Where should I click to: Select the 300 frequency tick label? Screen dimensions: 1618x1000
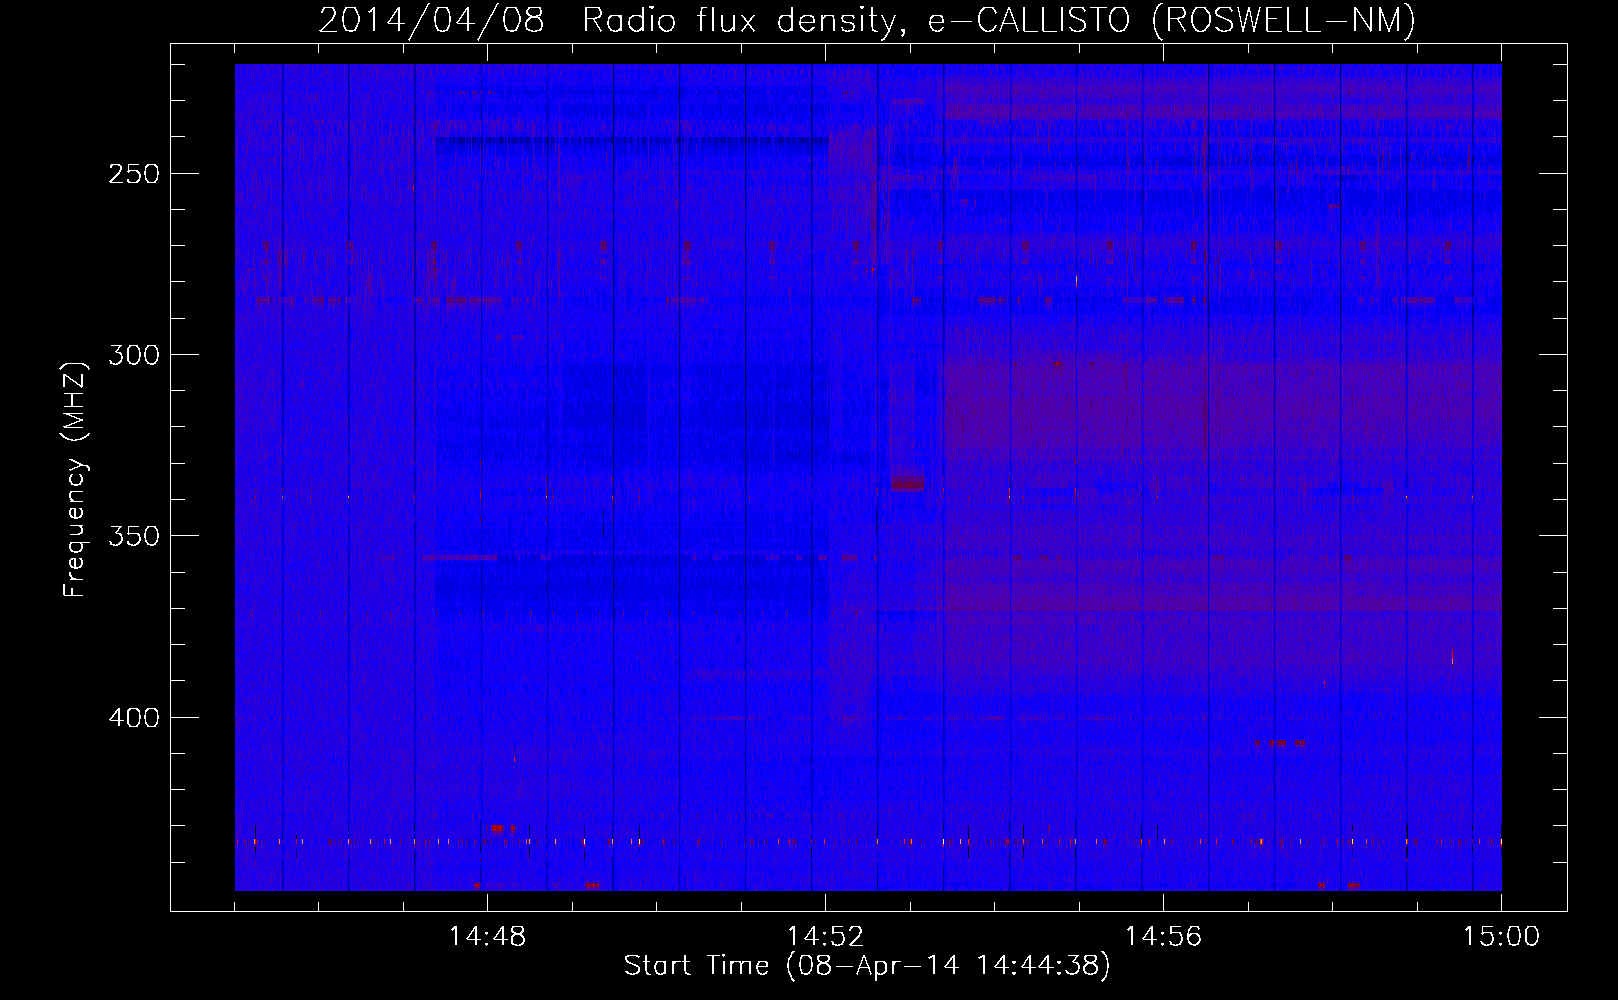(133, 355)
